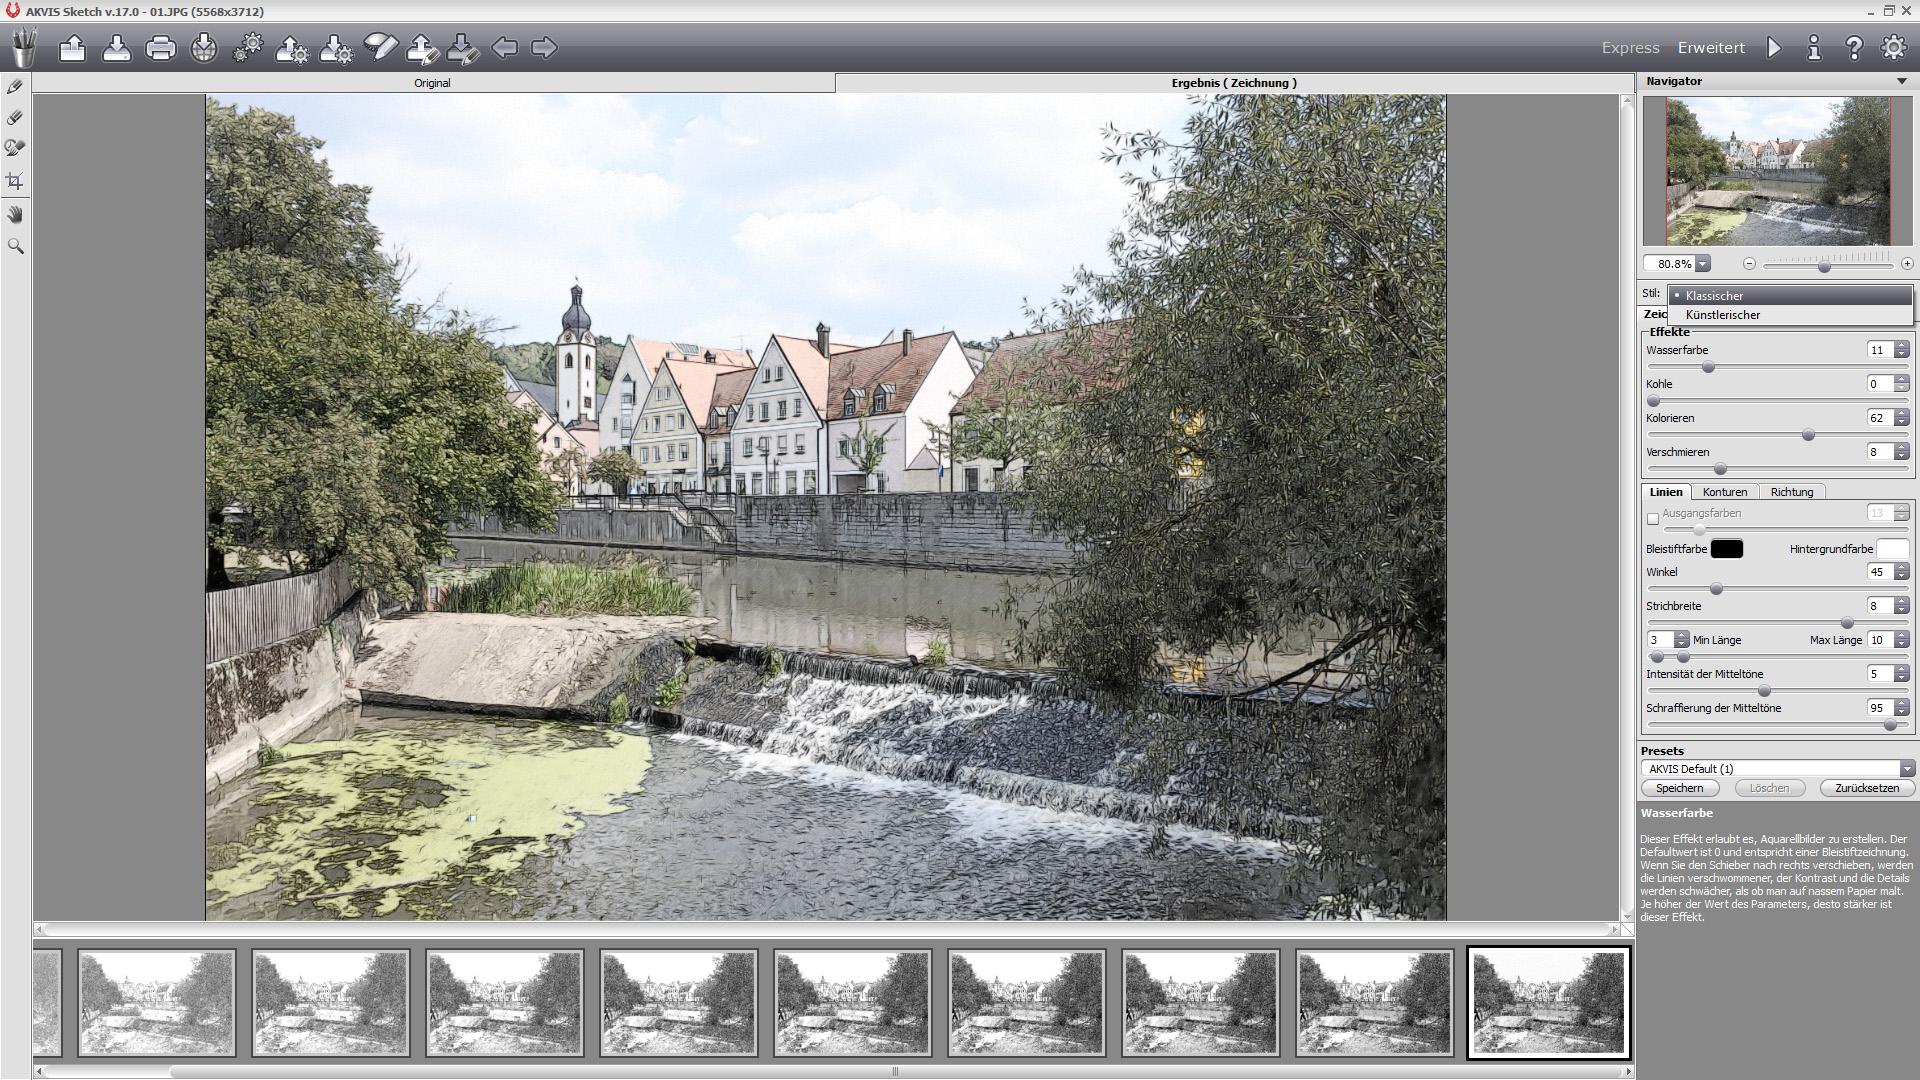Click the redo right arrow icon

coord(544,47)
